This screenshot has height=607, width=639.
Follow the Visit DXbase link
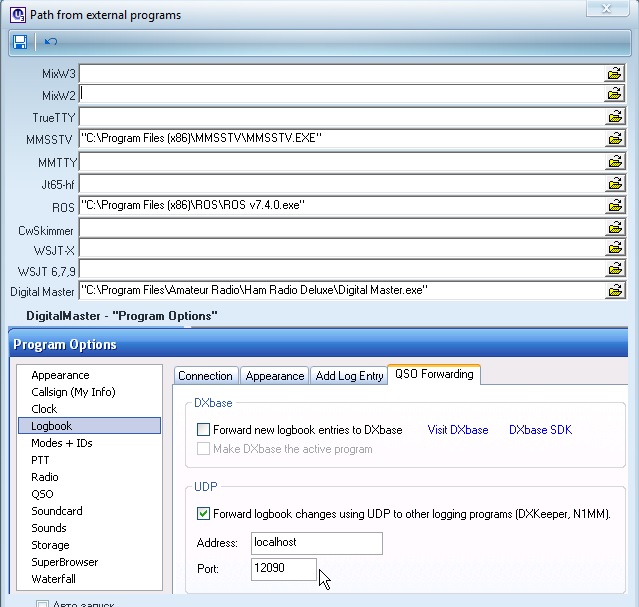pyautogui.click(x=458, y=430)
